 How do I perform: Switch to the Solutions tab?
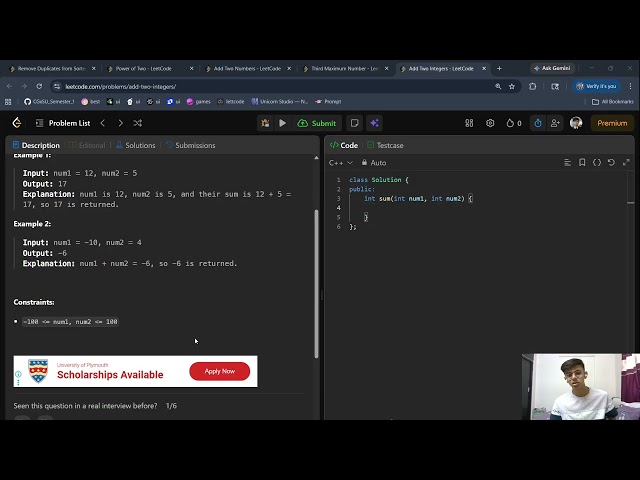tap(136, 145)
